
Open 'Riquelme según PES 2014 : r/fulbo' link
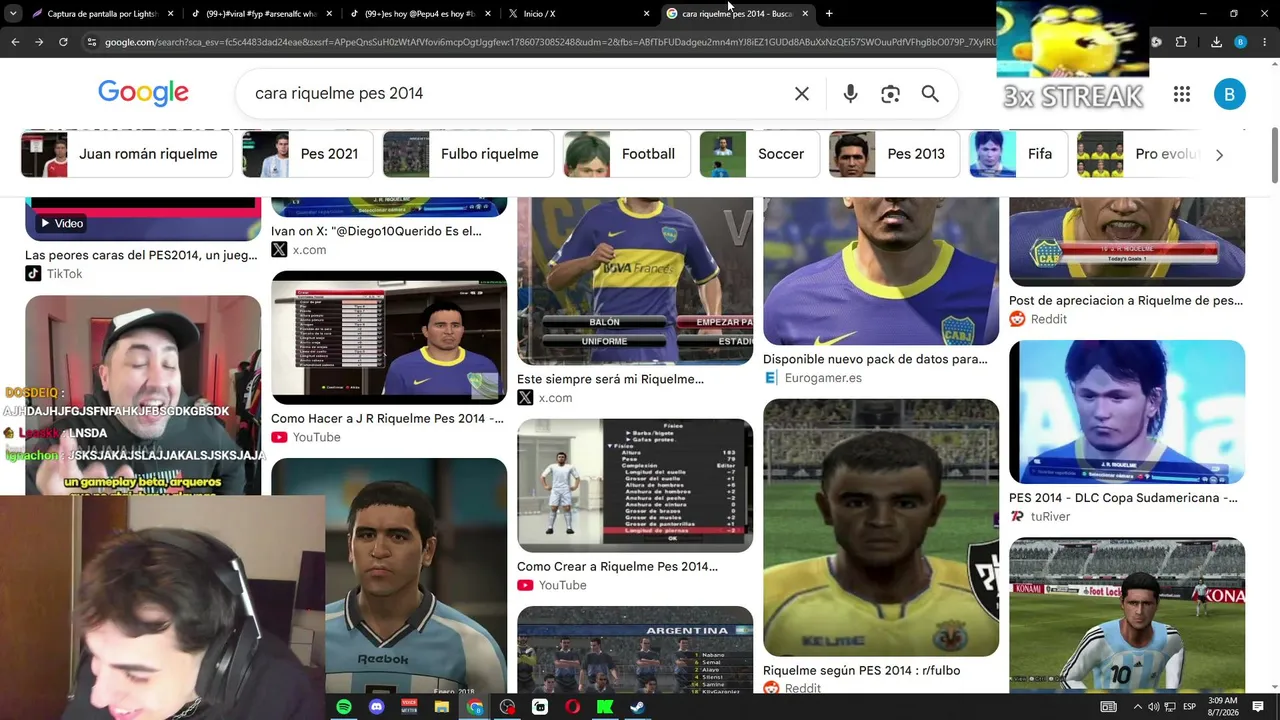(x=861, y=671)
